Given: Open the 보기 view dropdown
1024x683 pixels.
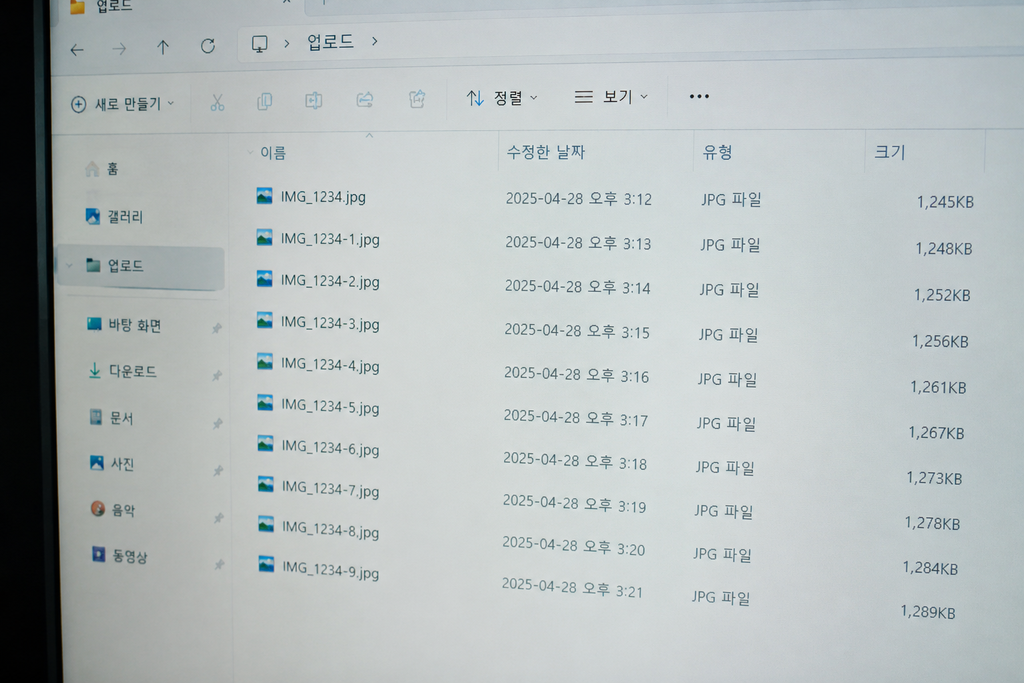Looking at the screenshot, I should pyautogui.click(x=611, y=97).
